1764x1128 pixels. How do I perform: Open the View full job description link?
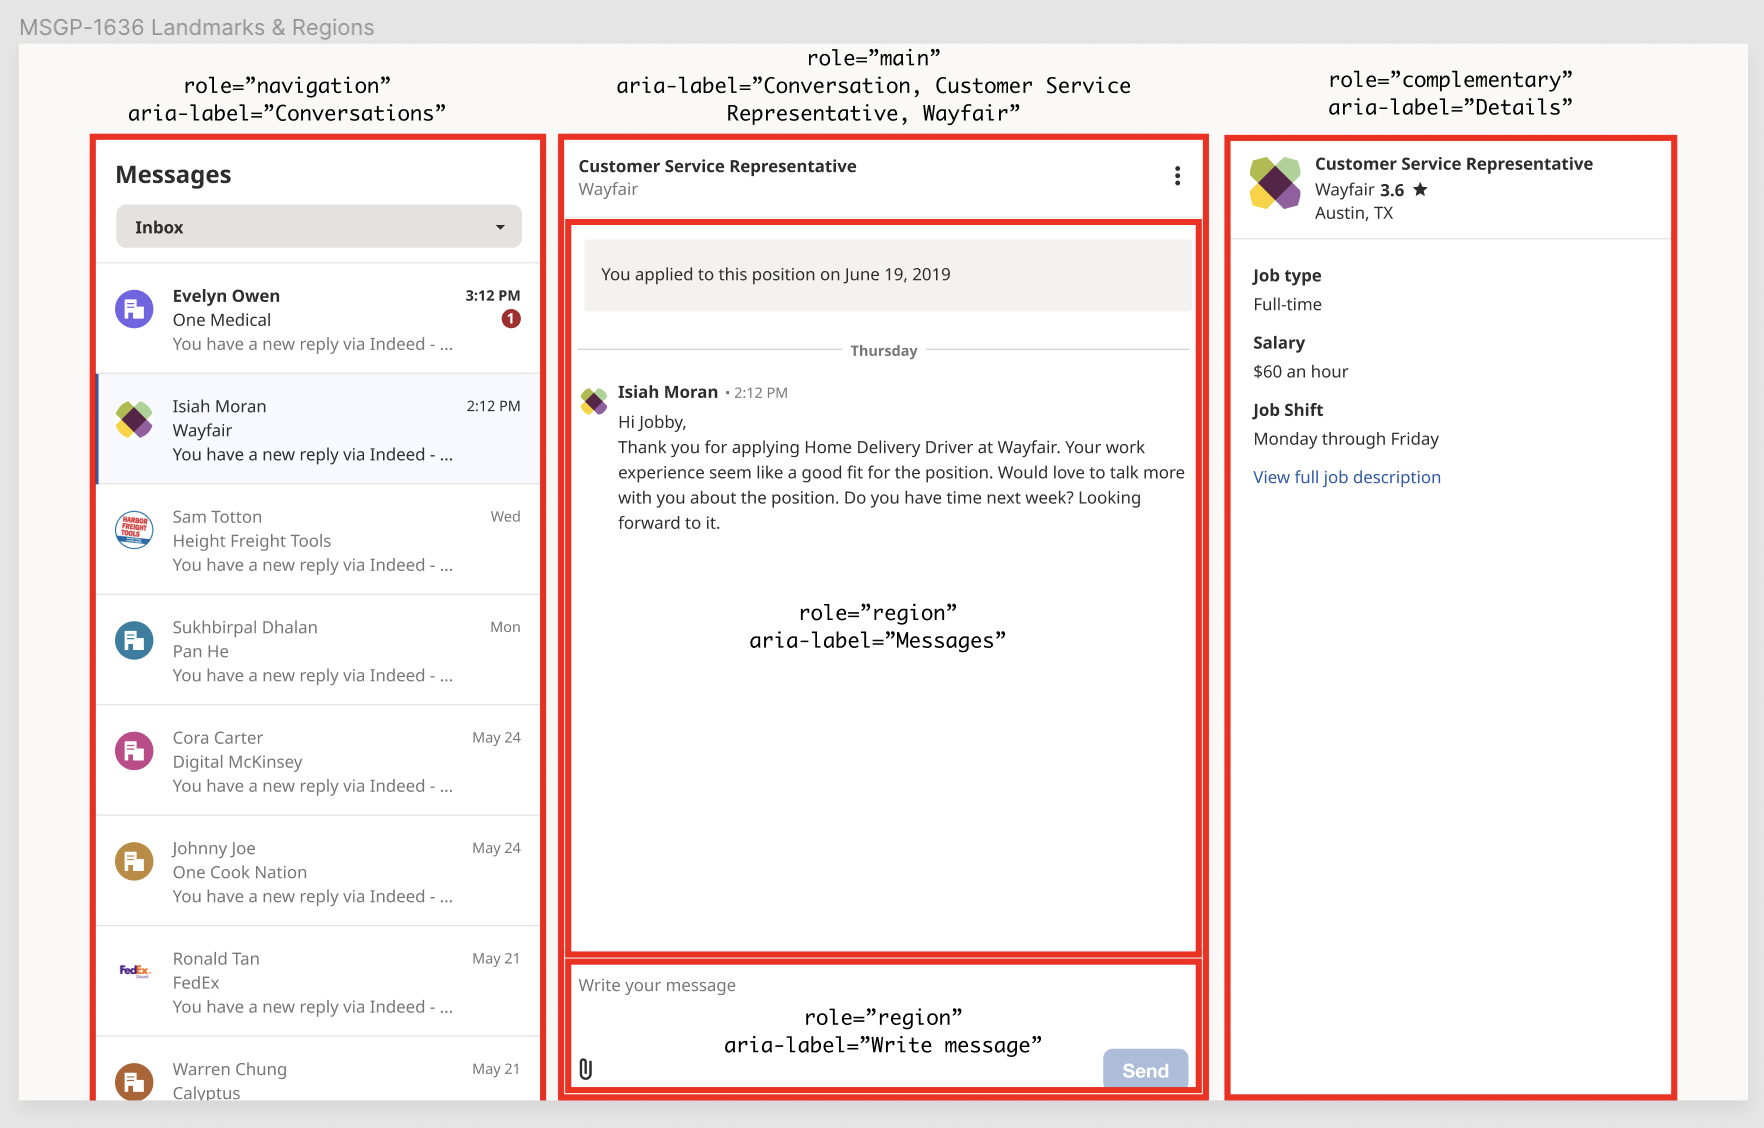click(x=1347, y=477)
